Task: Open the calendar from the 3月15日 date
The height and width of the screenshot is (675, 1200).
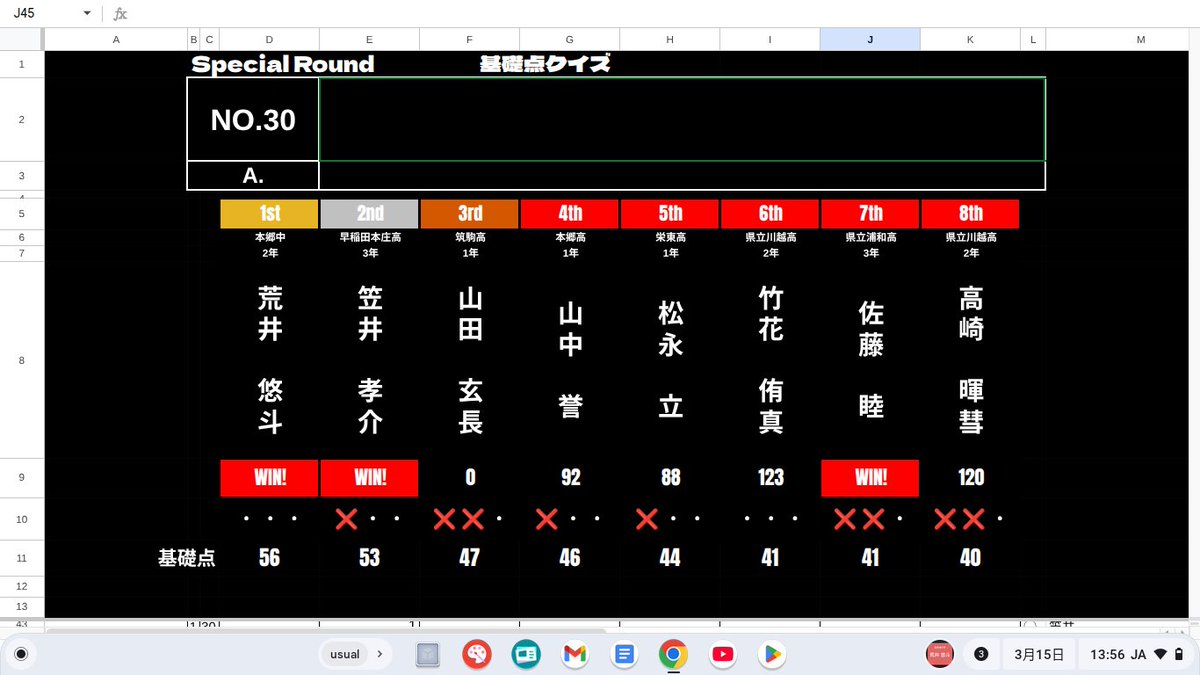Action: coord(1039,654)
